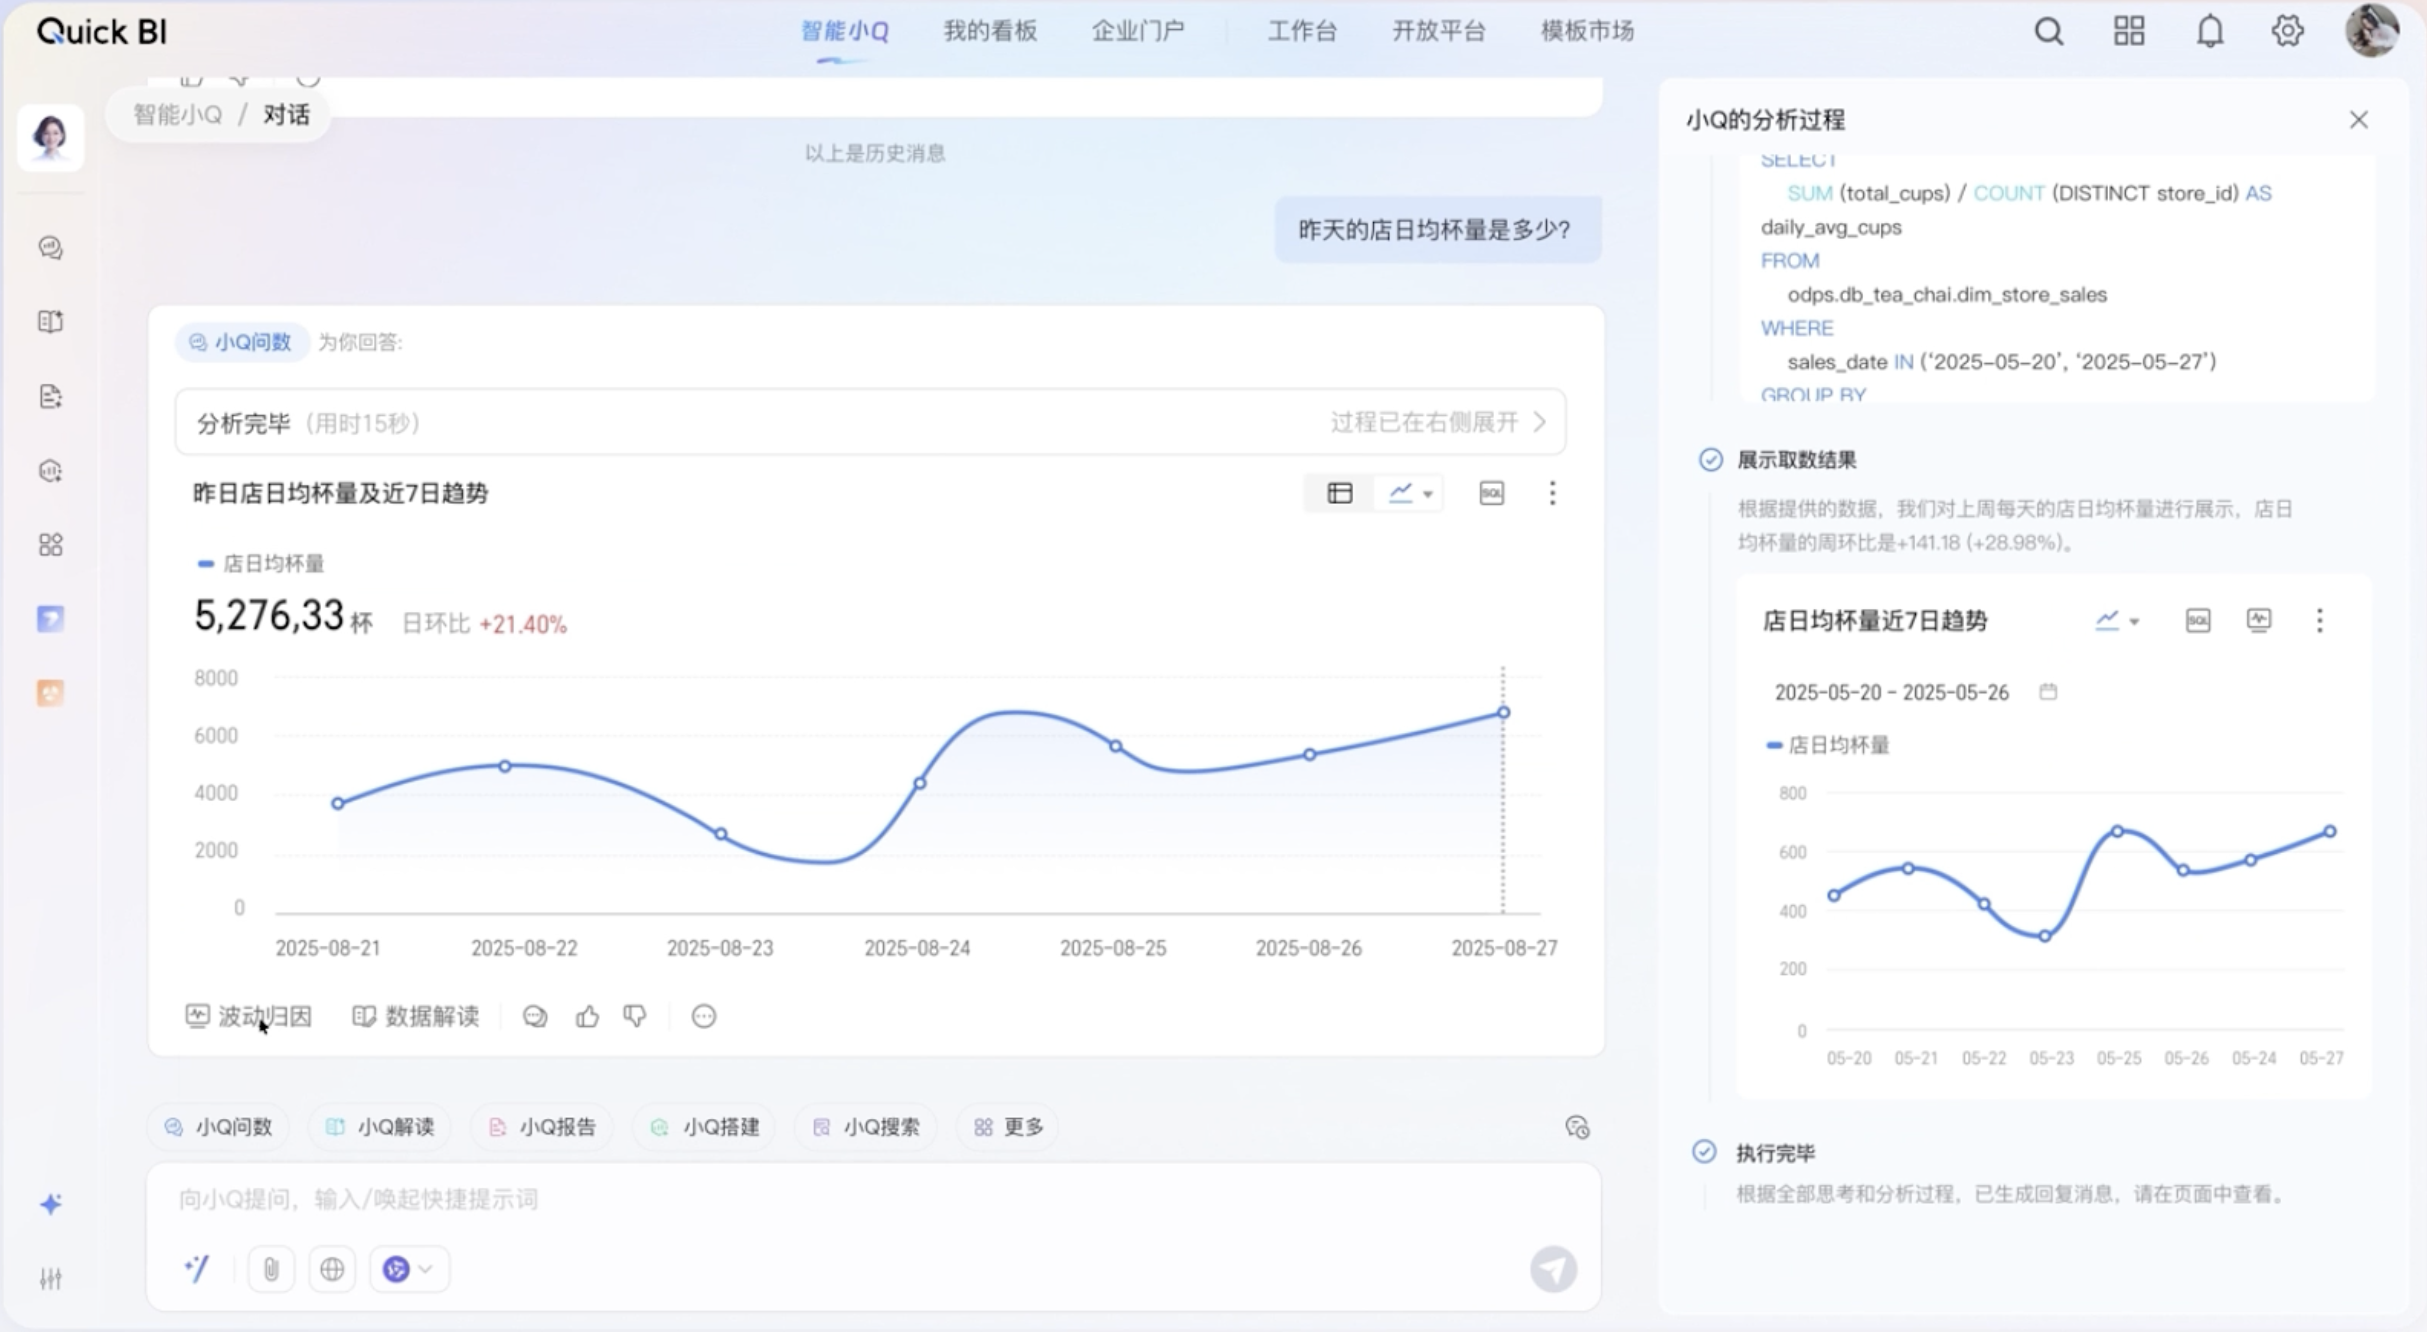
Task: Select the 智能小Q tab
Action: click(x=844, y=31)
